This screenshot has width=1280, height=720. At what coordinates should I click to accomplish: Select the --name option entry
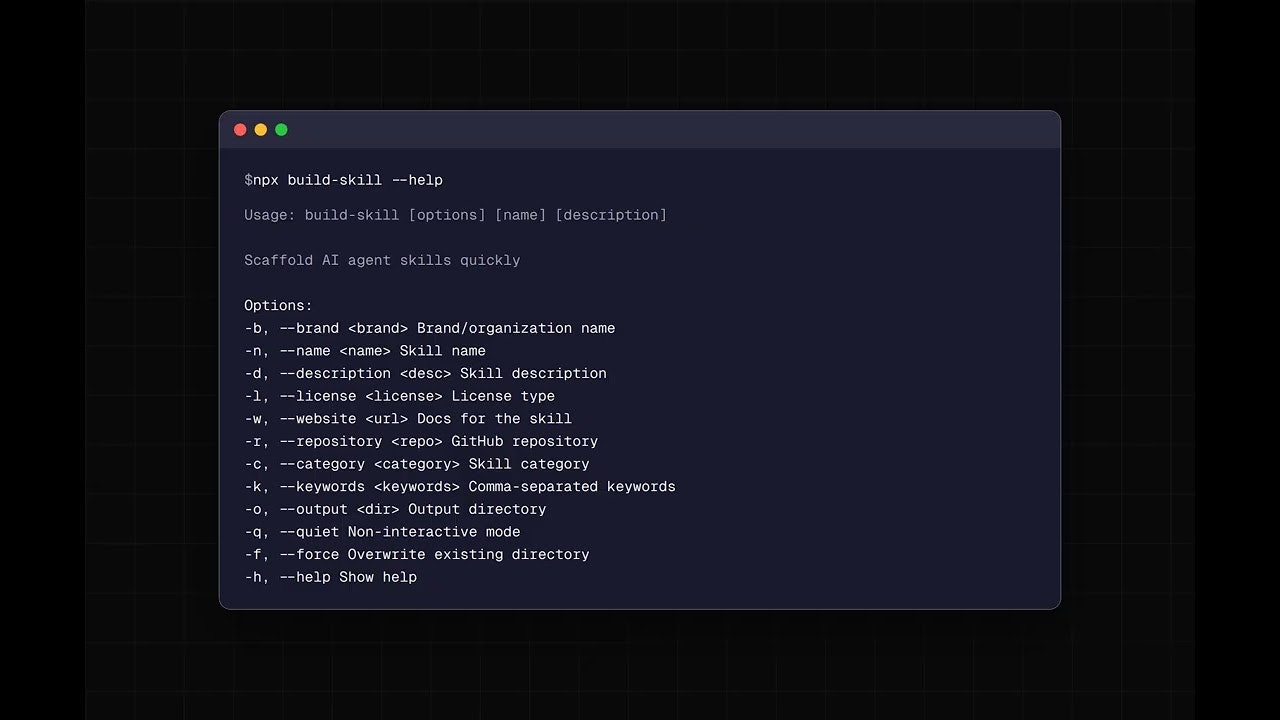tap(365, 351)
